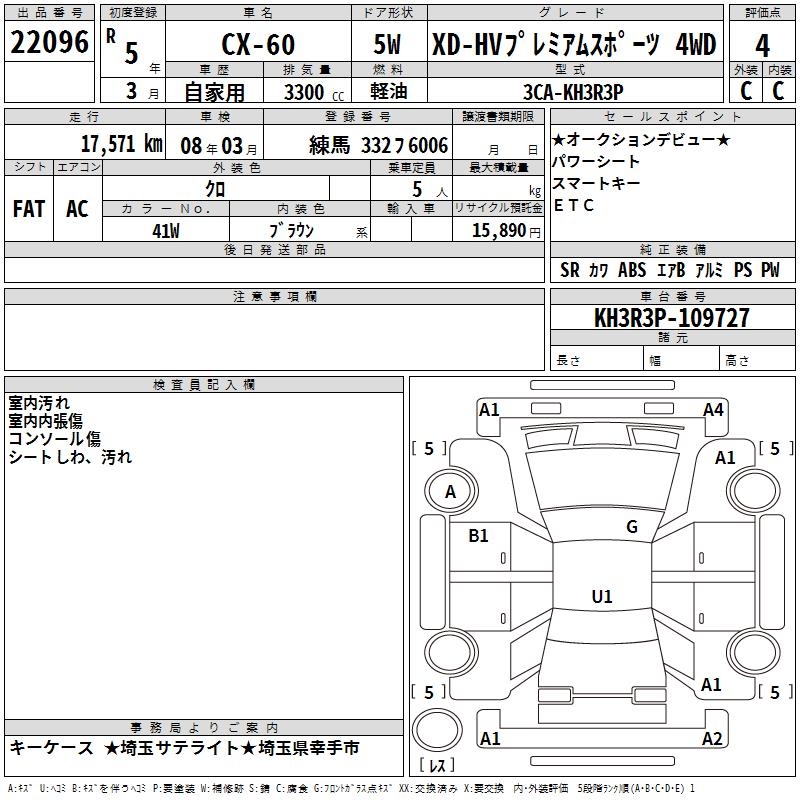Click the model code 3CA-KH3R3P
Viewport: 800px width, 800px height.
coord(573,92)
